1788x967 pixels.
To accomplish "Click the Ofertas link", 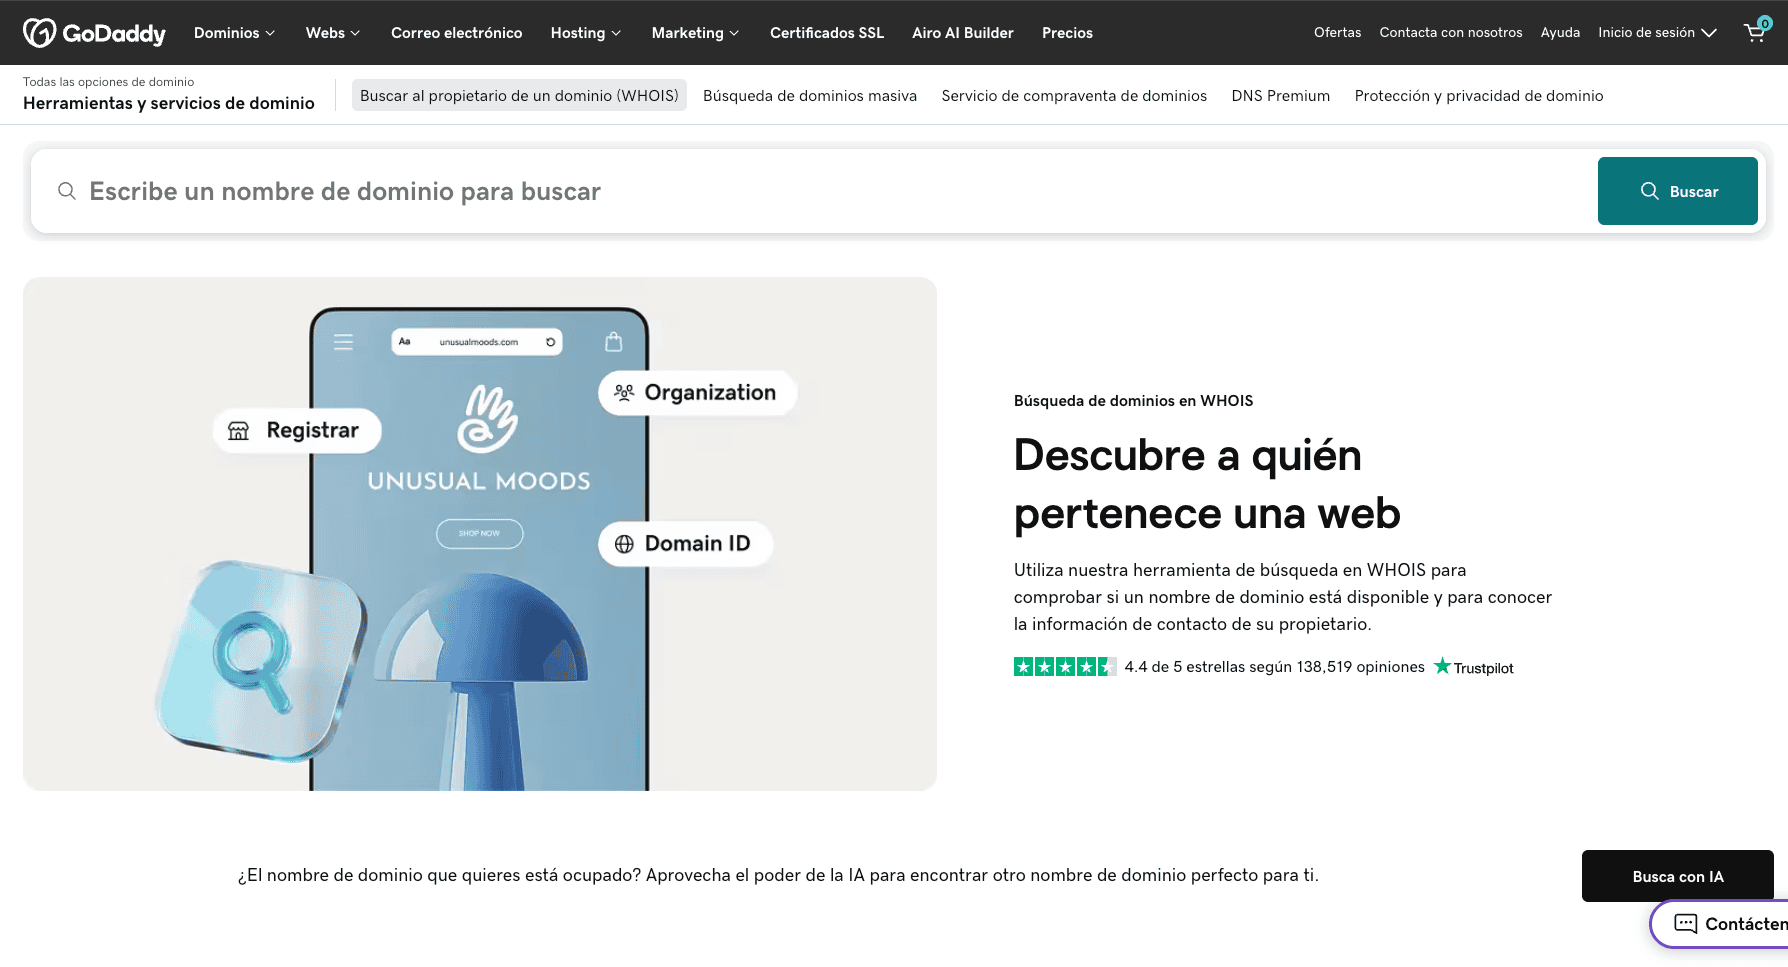I will tap(1338, 33).
